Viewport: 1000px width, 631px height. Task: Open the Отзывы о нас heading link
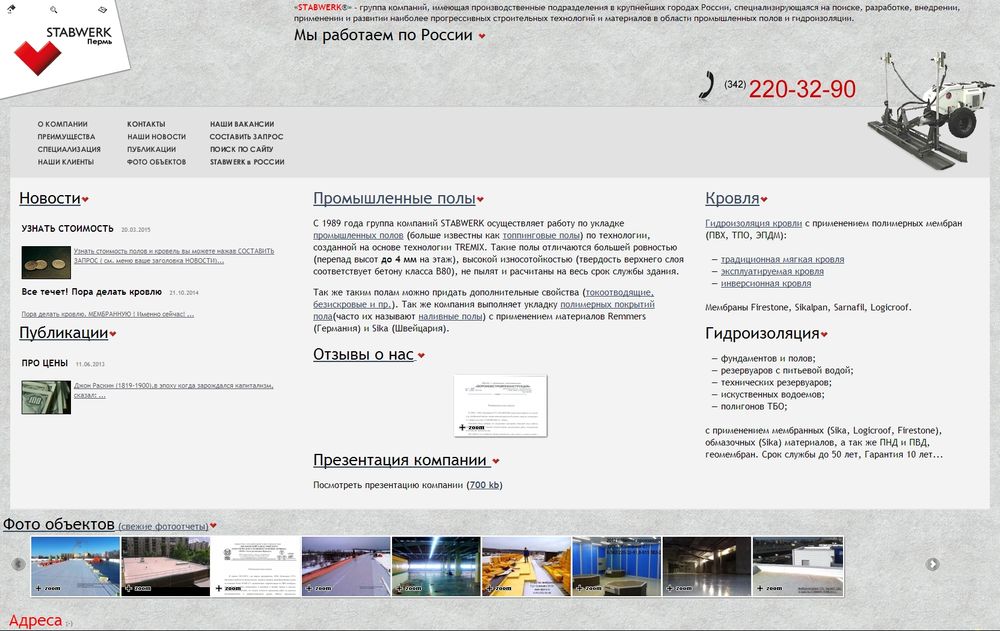pos(364,354)
